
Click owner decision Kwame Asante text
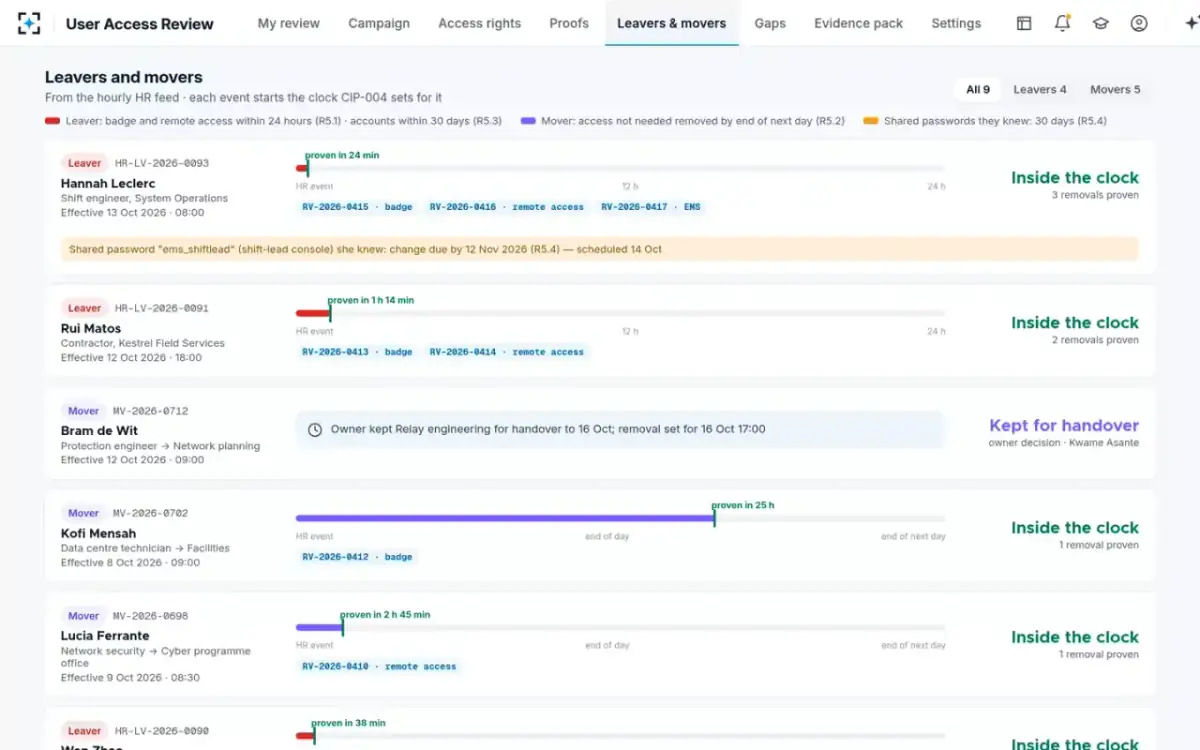click(x=1064, y=442)
